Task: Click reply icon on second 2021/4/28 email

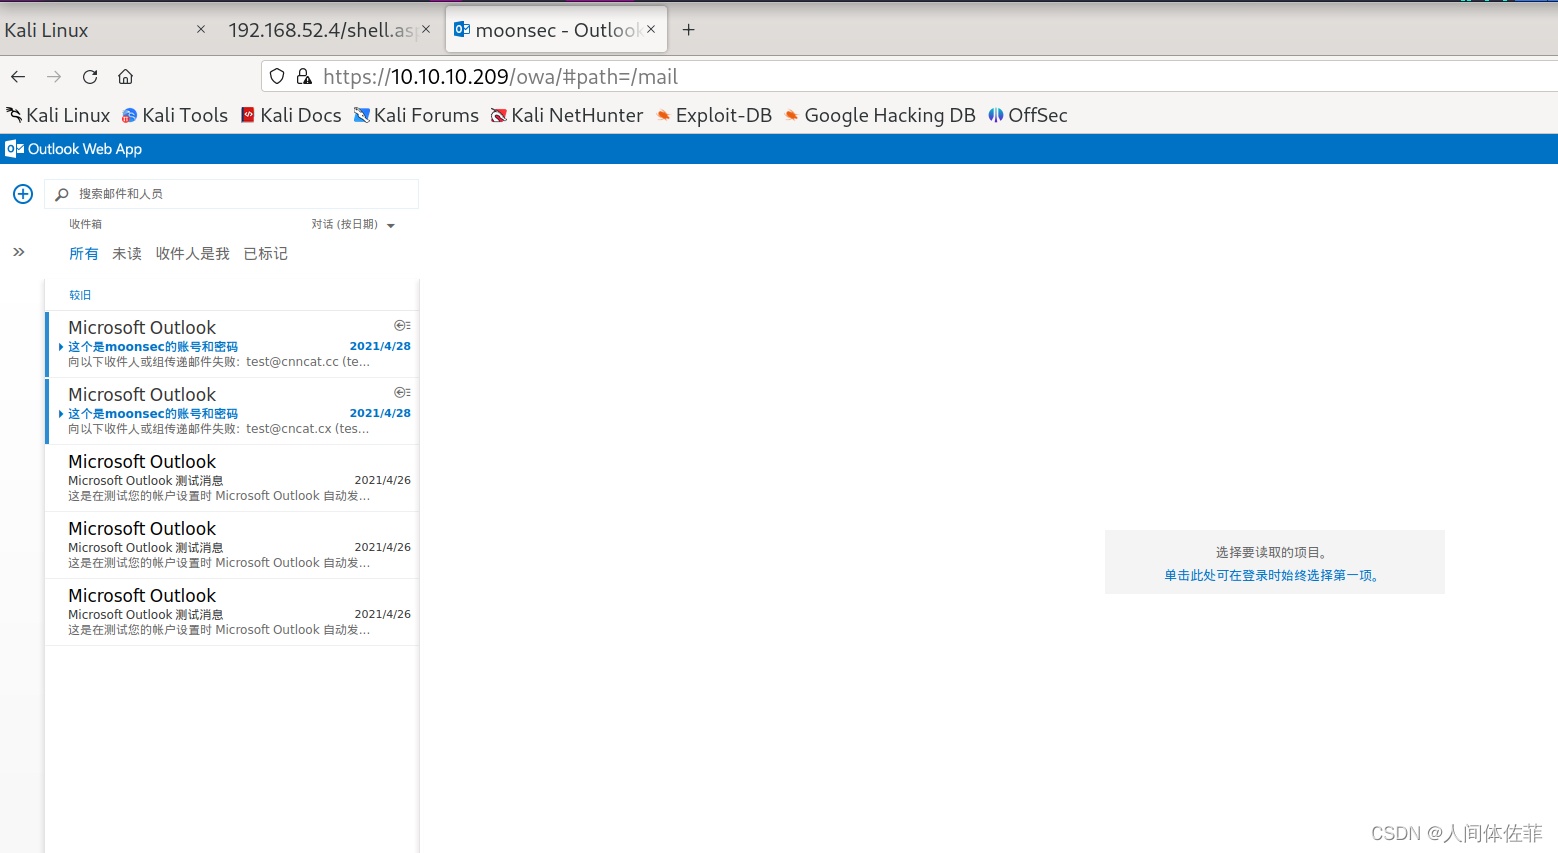Action: (x=402, y=393)
